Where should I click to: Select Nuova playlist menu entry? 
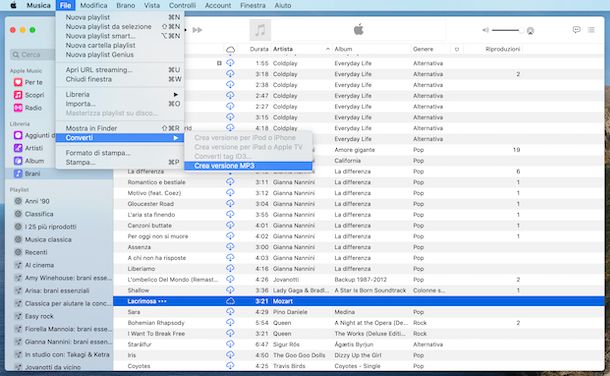click(120, 17)
